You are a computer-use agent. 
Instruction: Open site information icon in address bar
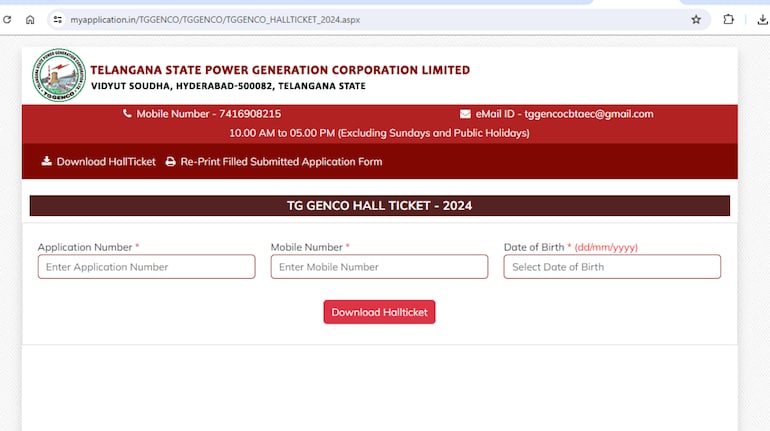pyautogui.click(x=57, y=20)
